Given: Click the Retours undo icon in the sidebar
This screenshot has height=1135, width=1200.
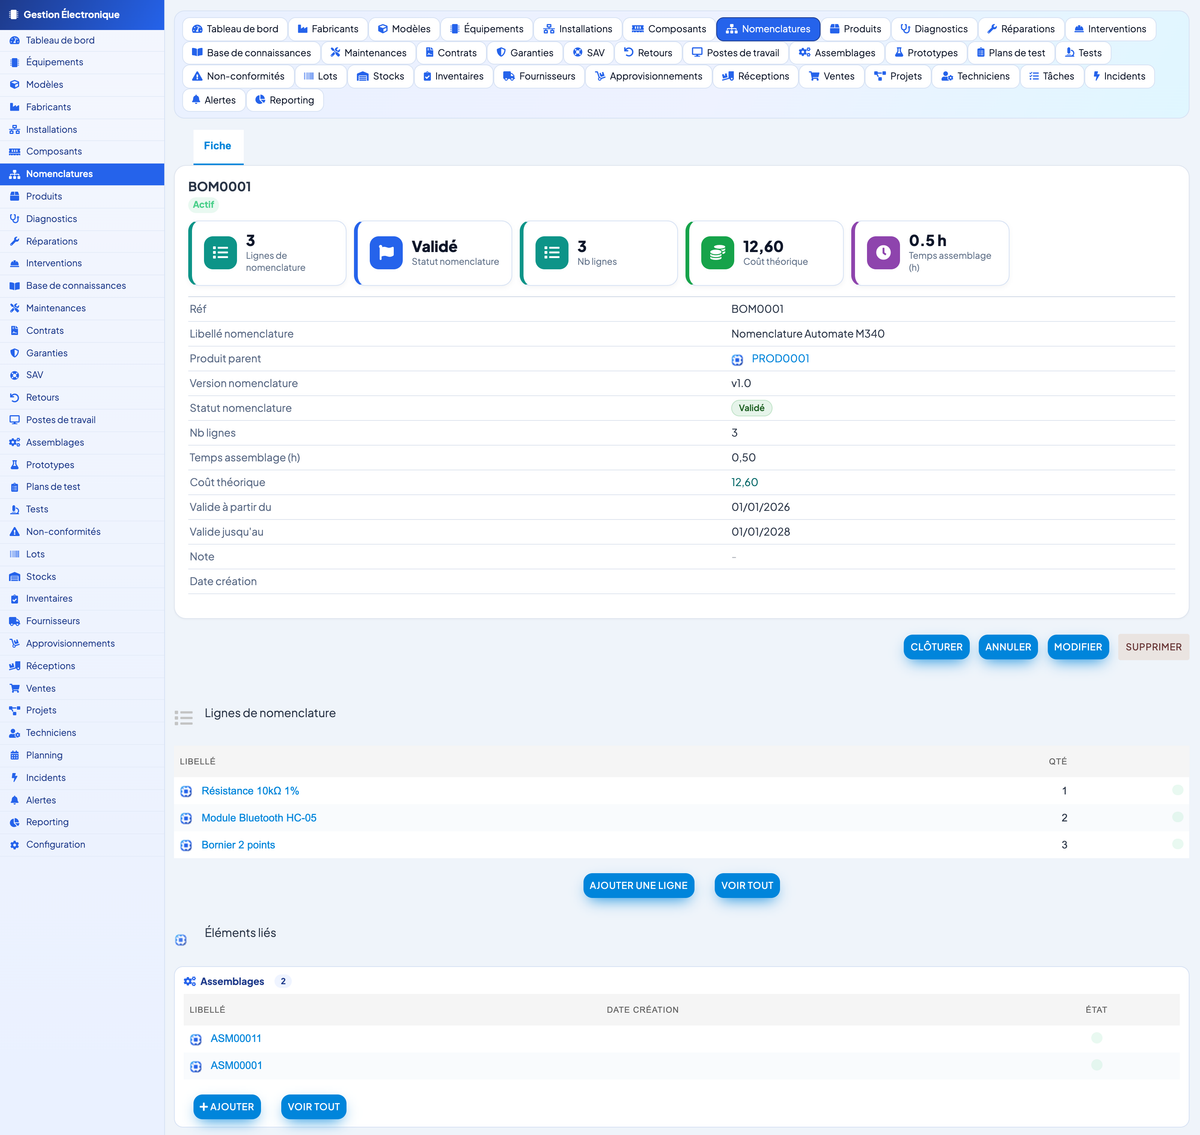Looking at the screenshot, I should (x=14, y=397).
